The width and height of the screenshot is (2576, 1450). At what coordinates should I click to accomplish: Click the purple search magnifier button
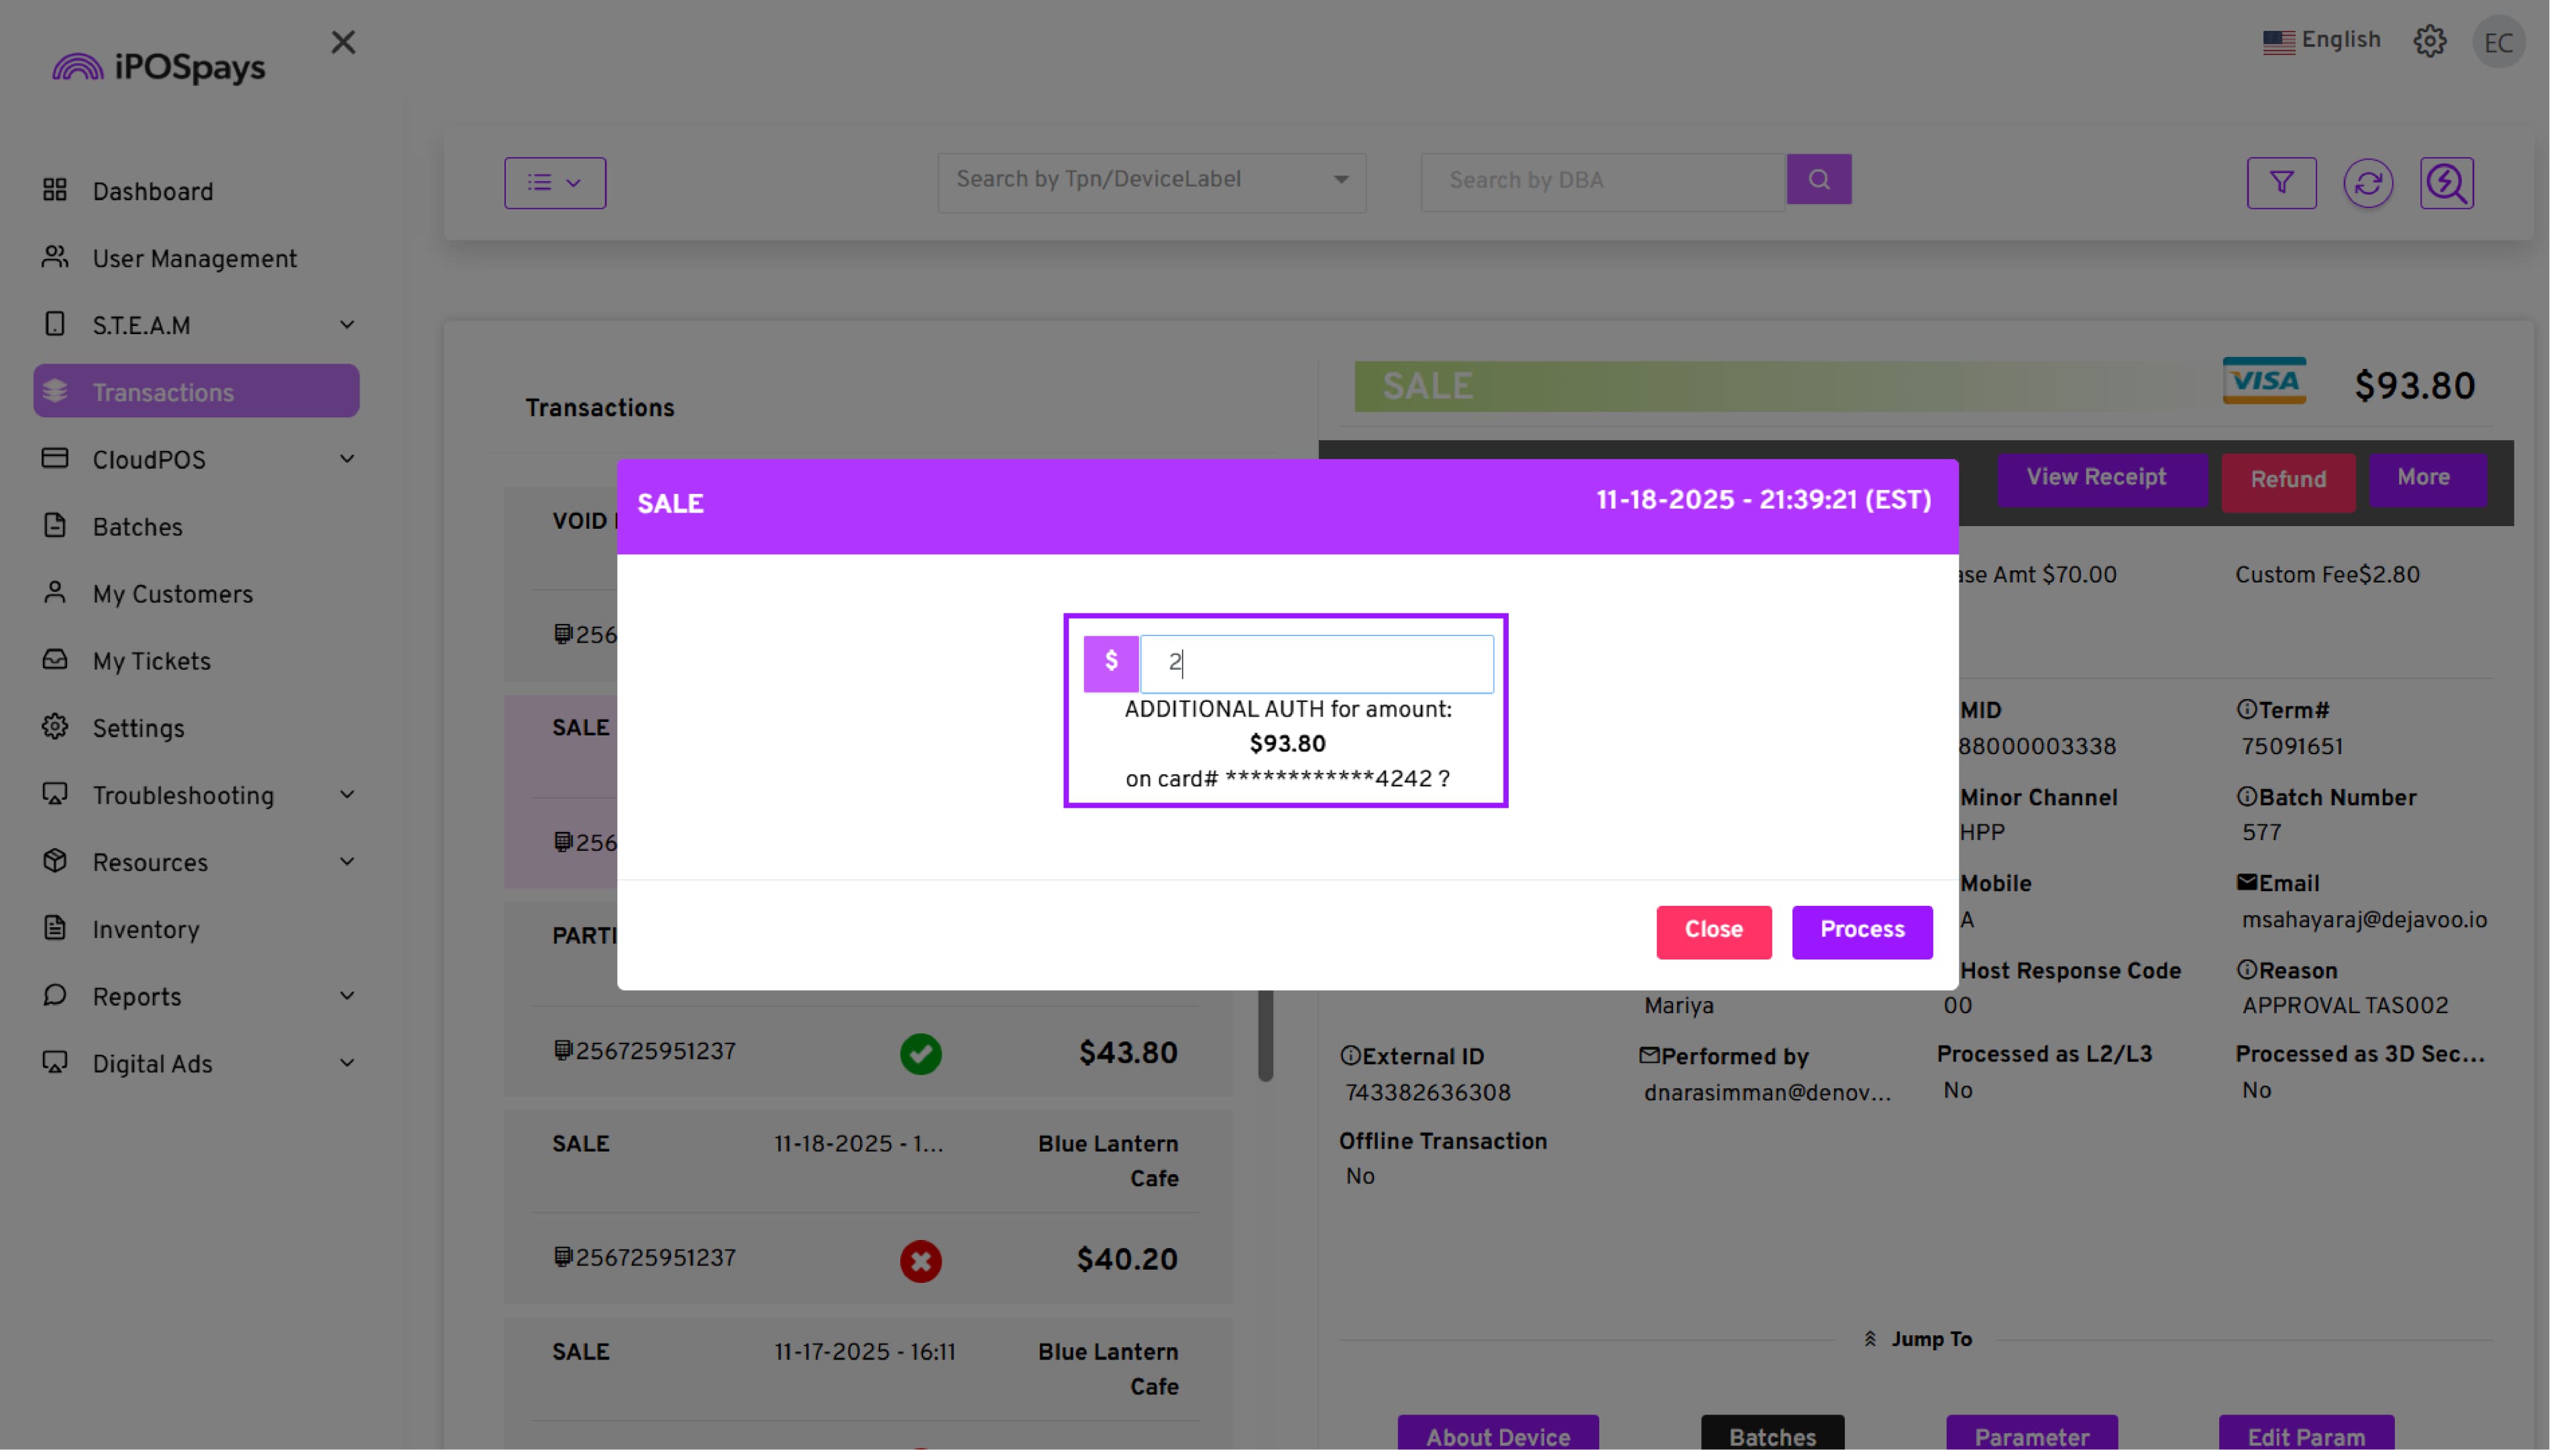[1818, 180]
